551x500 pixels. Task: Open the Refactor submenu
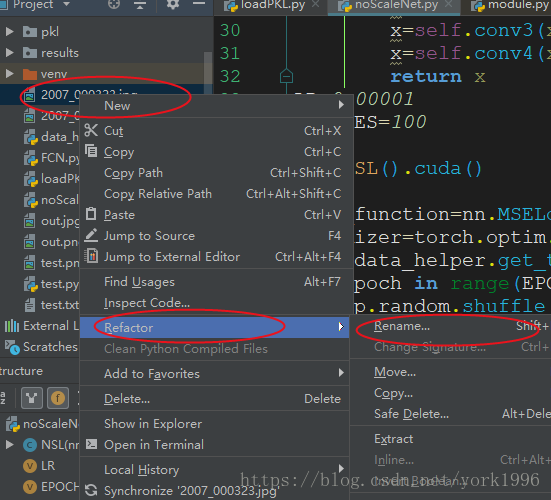[x=215, y=327]
